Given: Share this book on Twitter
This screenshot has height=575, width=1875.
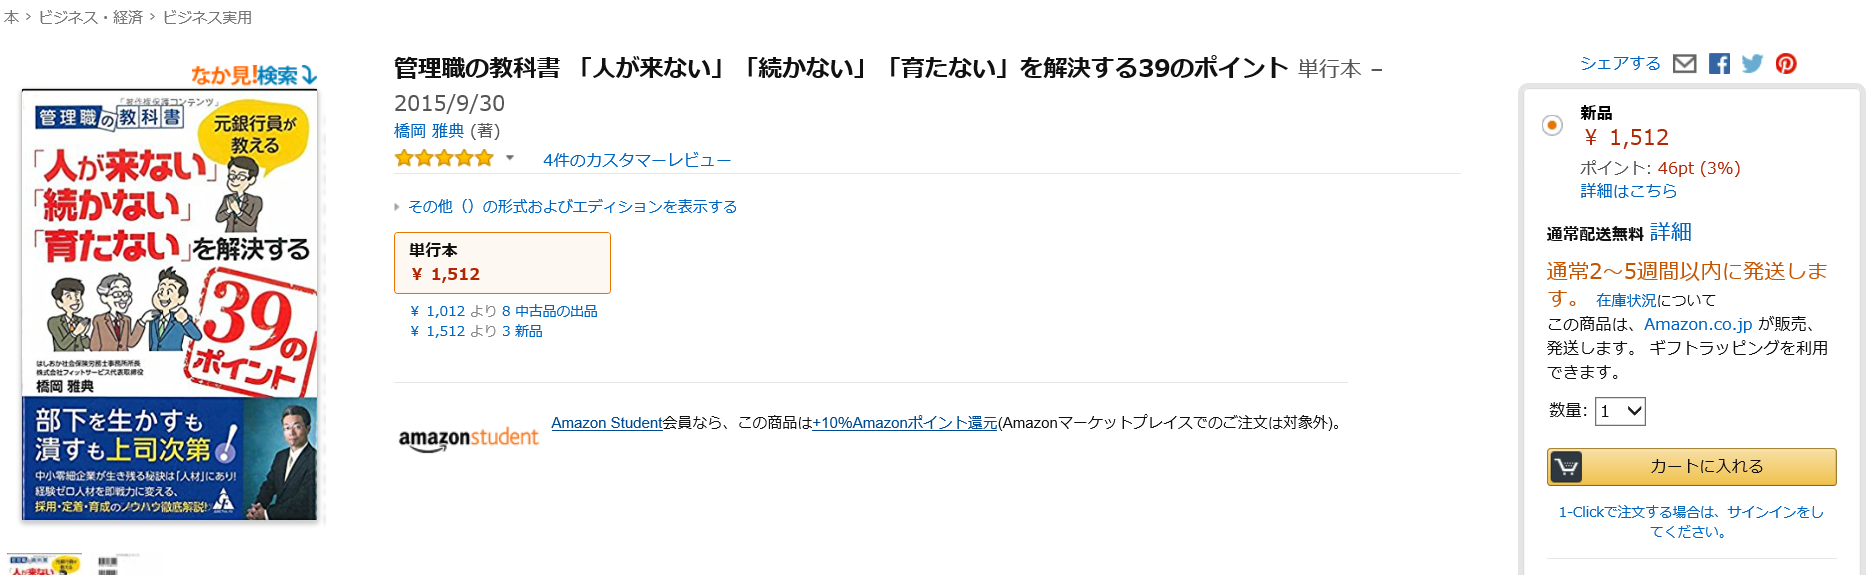Looking at the screenshot, I should (1752, 64).
